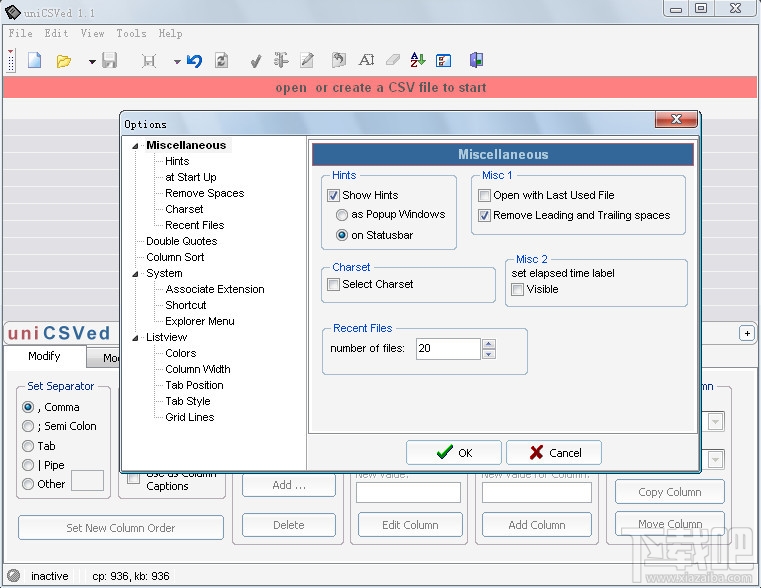This screenshot has height=588, width=761.
Task: Click the grayed print/page toolbar icon
Action: (x=149, y=61)
